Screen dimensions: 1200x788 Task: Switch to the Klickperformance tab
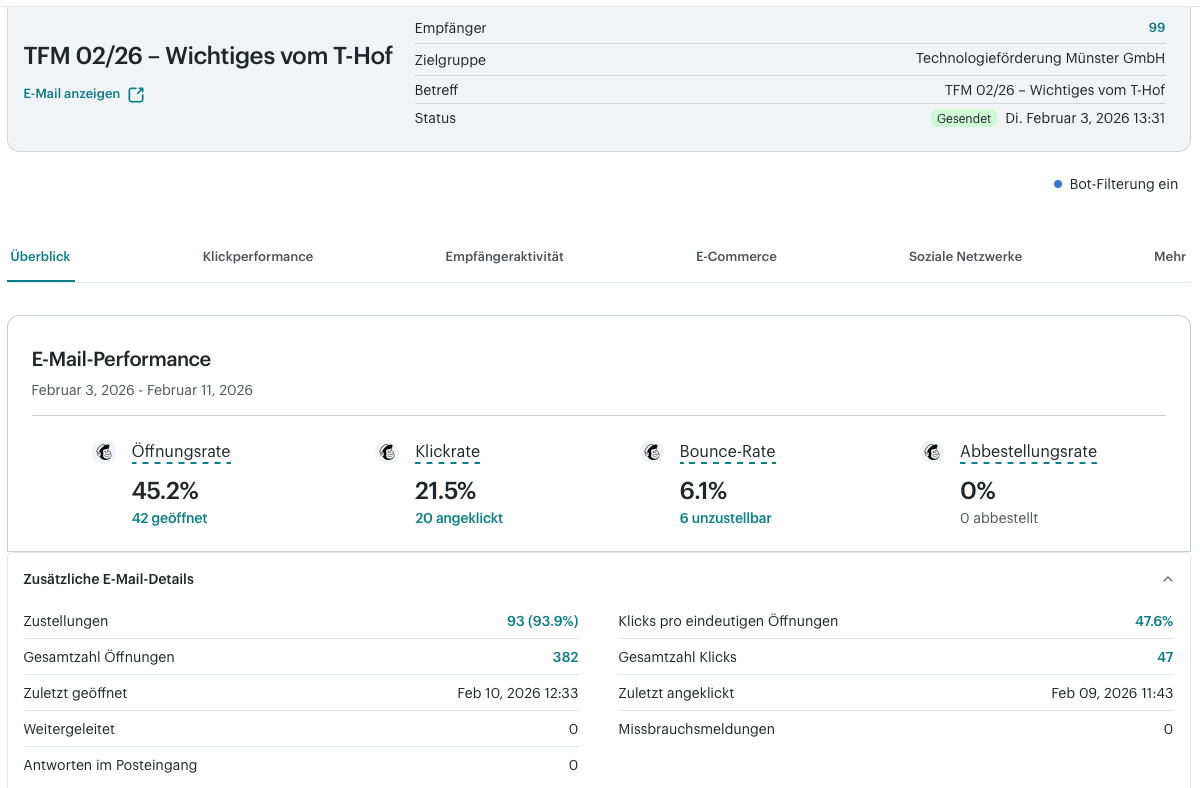point(258,257)
